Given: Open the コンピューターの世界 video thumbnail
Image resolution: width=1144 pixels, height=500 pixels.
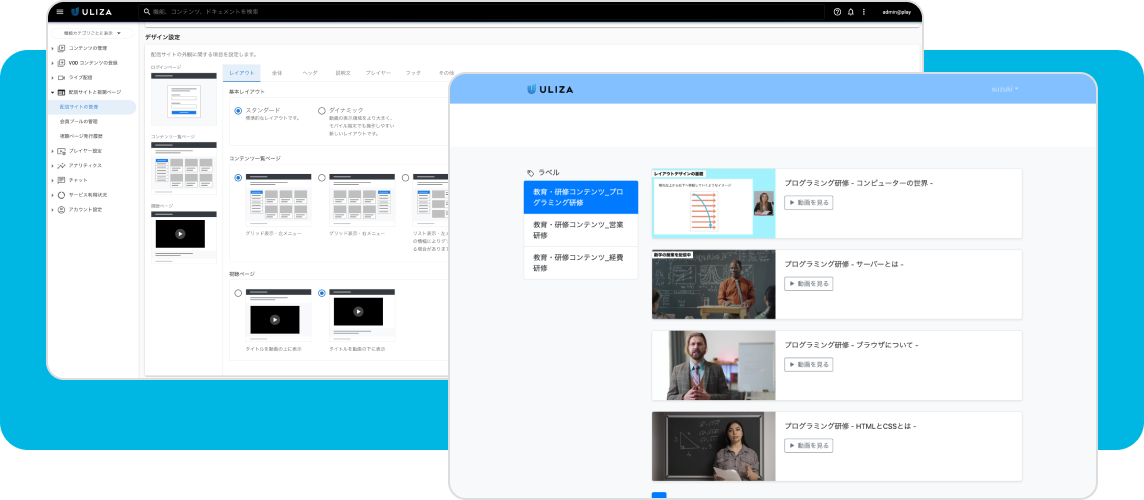Looking at the screenshot, I should [714, 203].
